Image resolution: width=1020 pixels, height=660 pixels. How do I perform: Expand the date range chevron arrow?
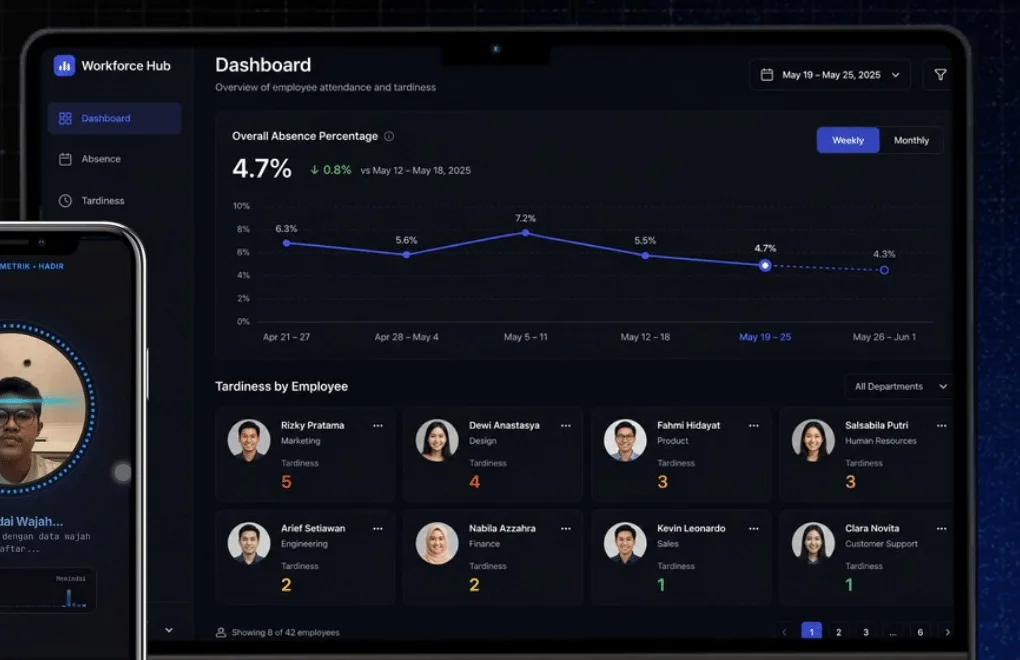coord(896,75)
